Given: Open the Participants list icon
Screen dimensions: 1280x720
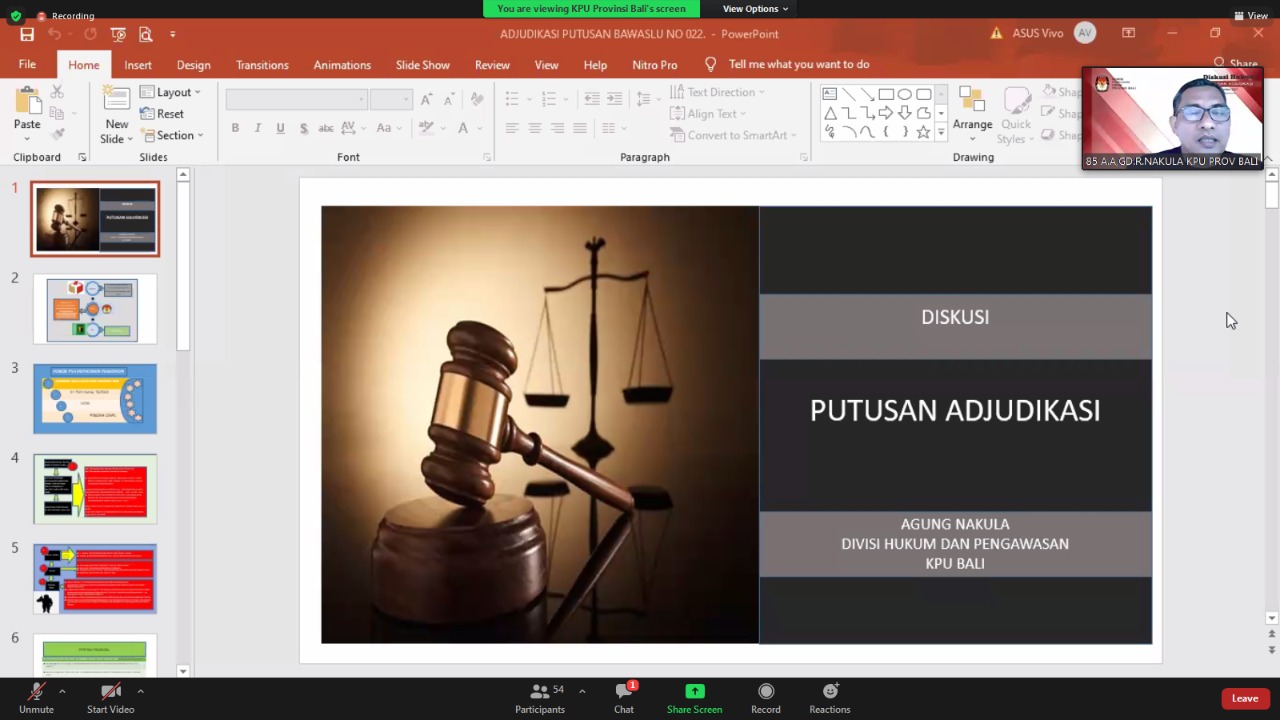Looking at the screenshot, I should (540, 692).
